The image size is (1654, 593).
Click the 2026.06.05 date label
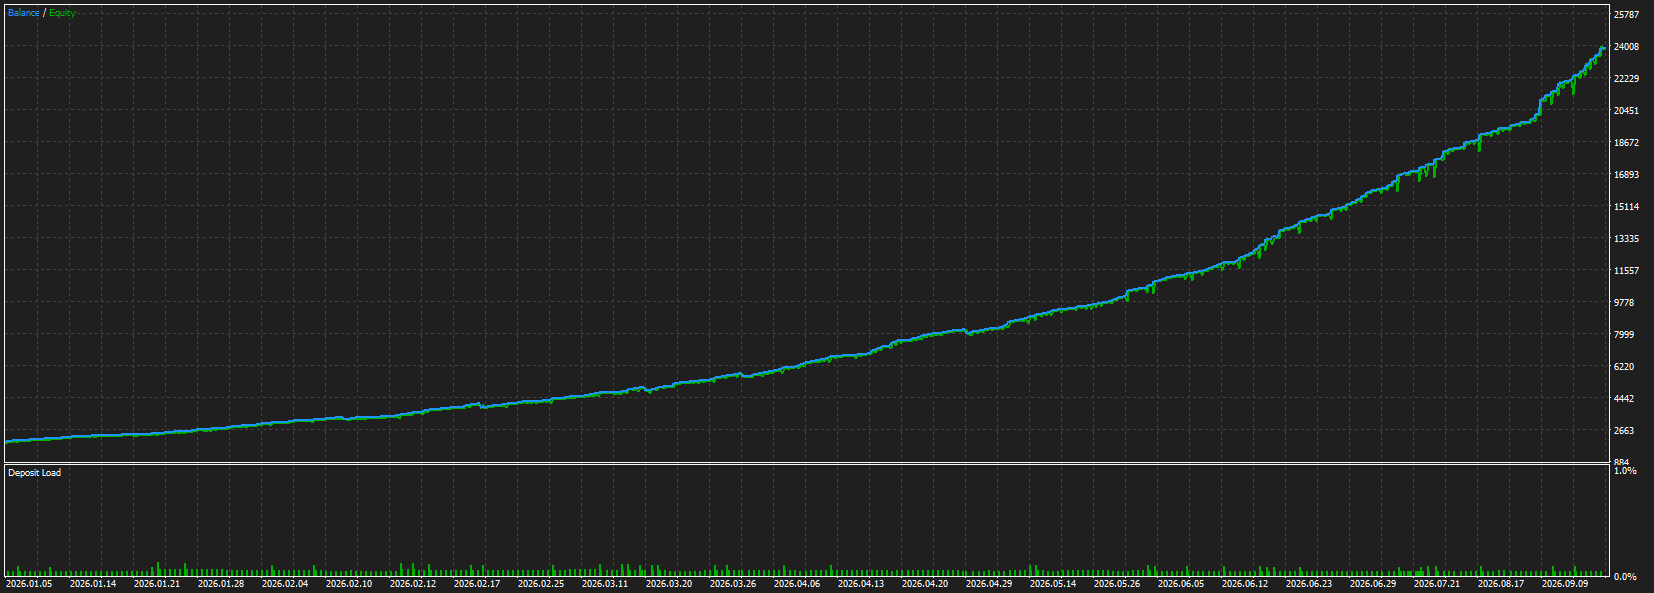1181,584
